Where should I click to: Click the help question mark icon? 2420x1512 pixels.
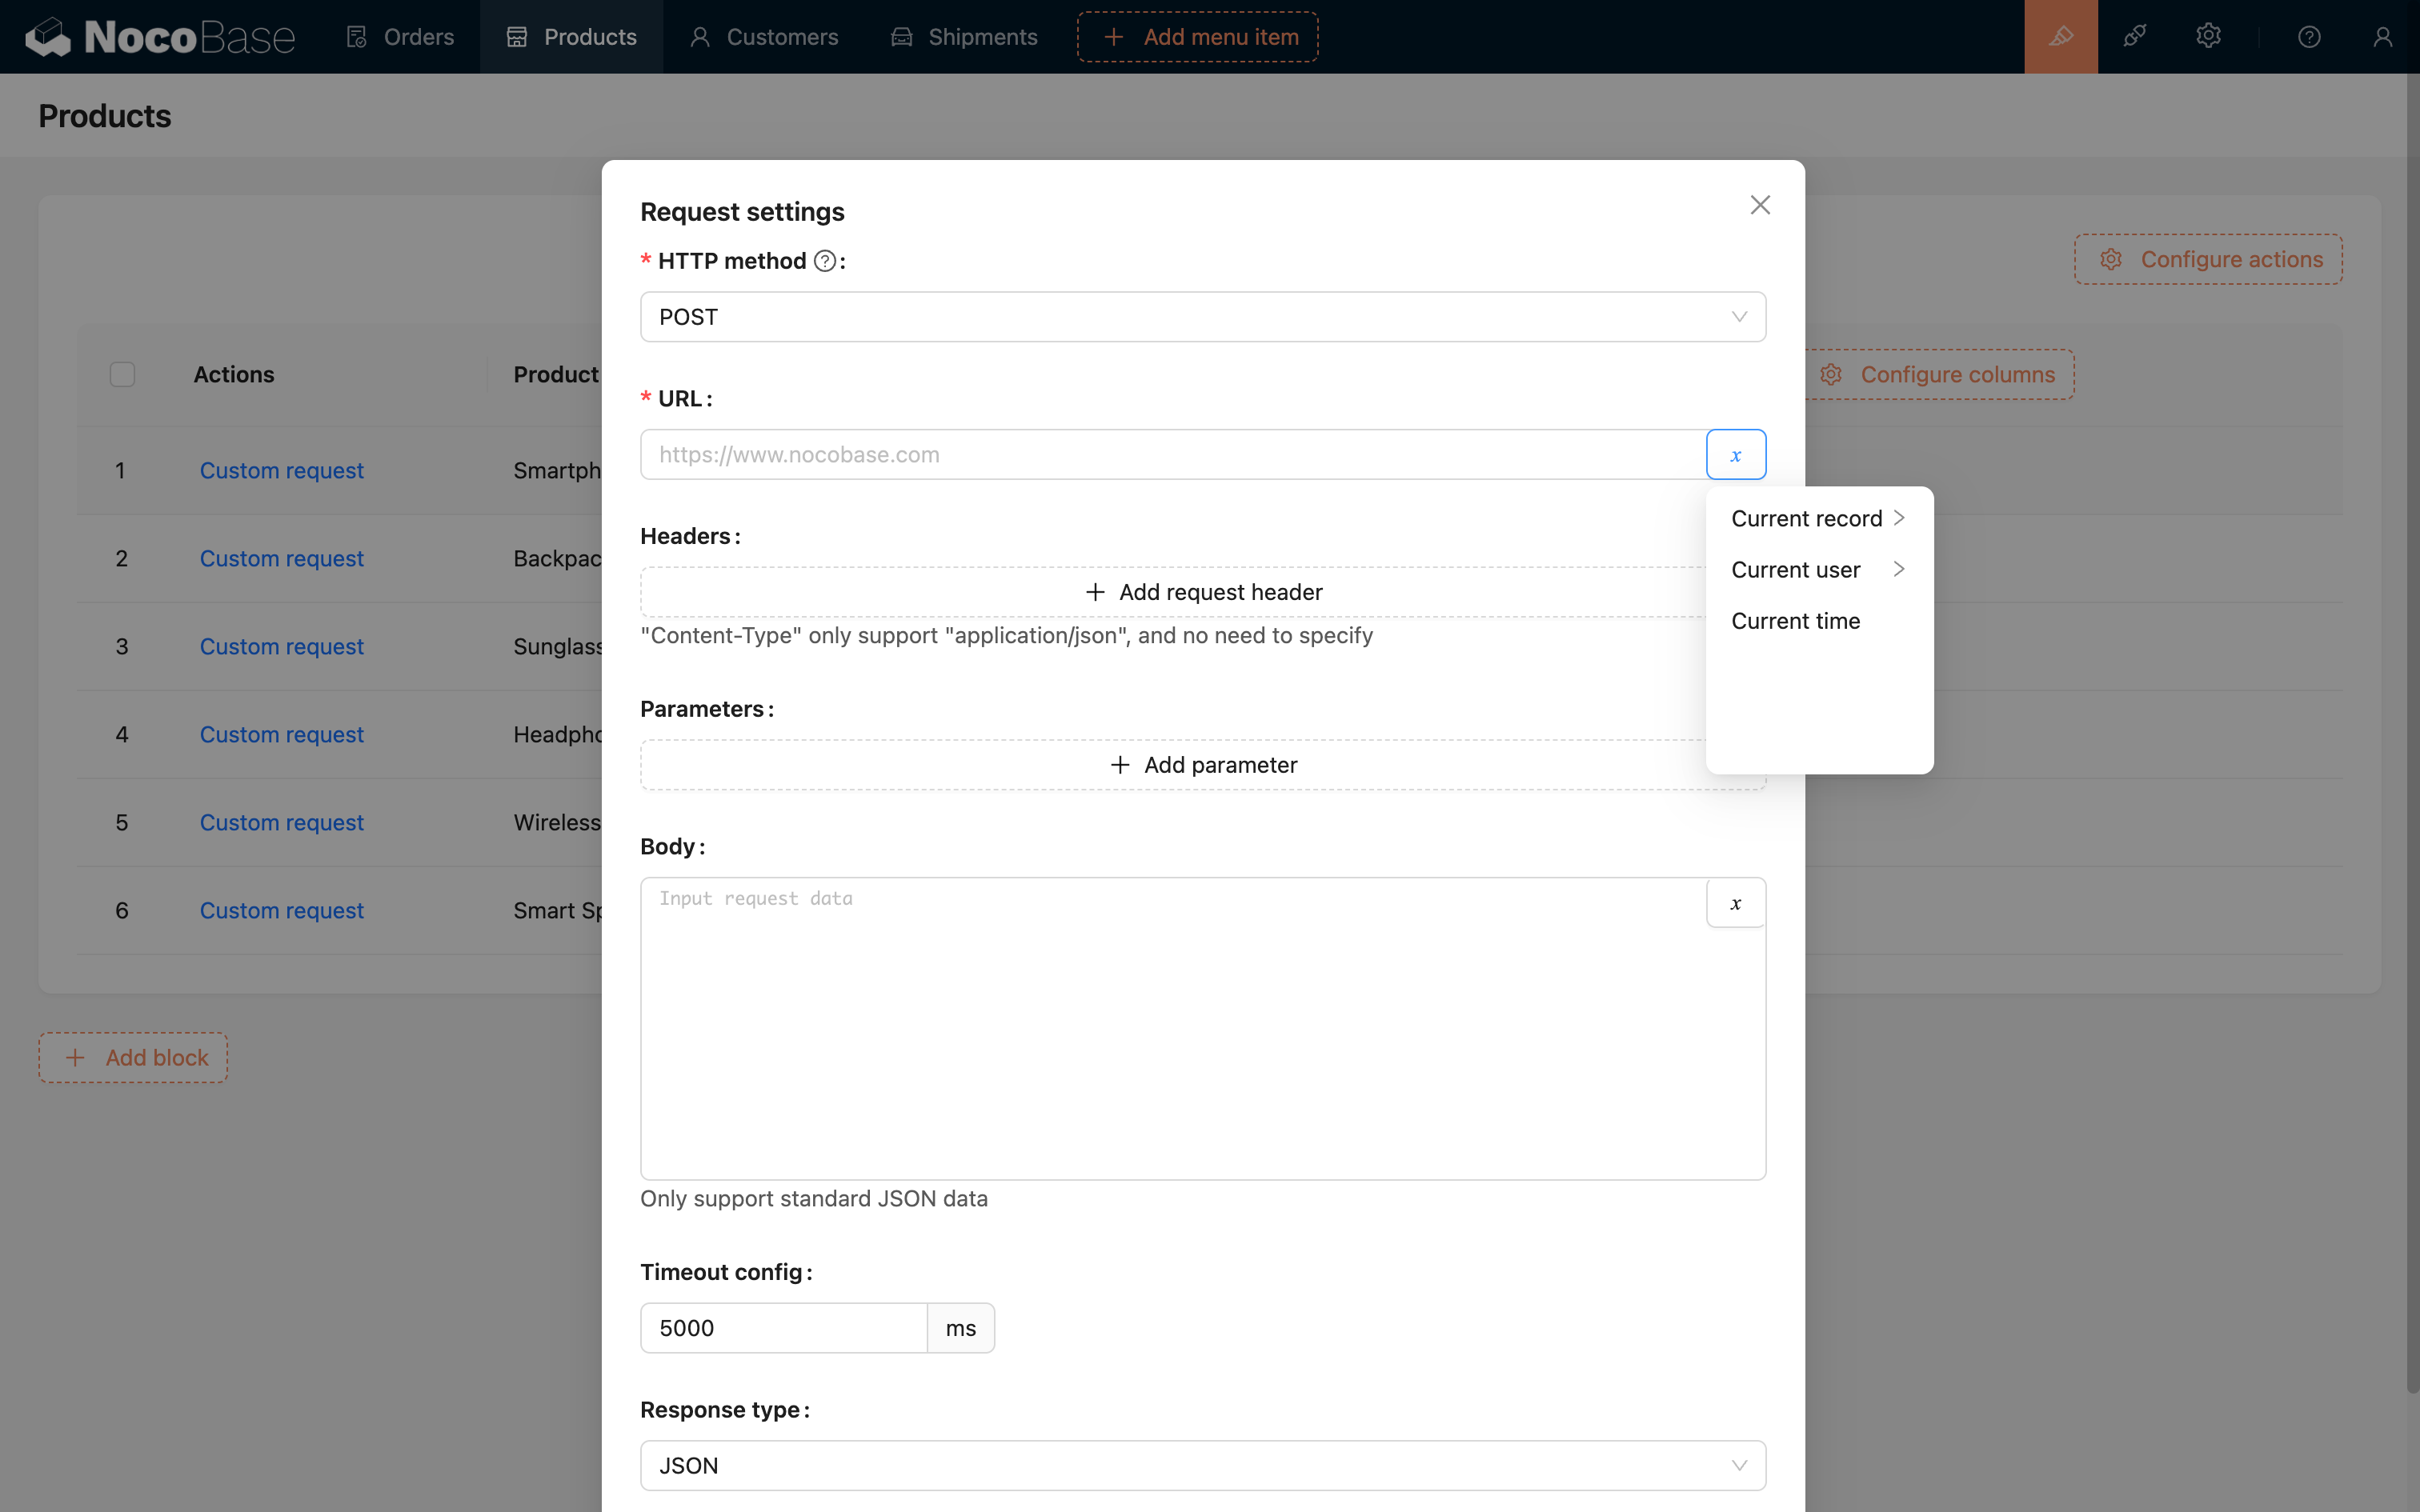coord(2309,37)
